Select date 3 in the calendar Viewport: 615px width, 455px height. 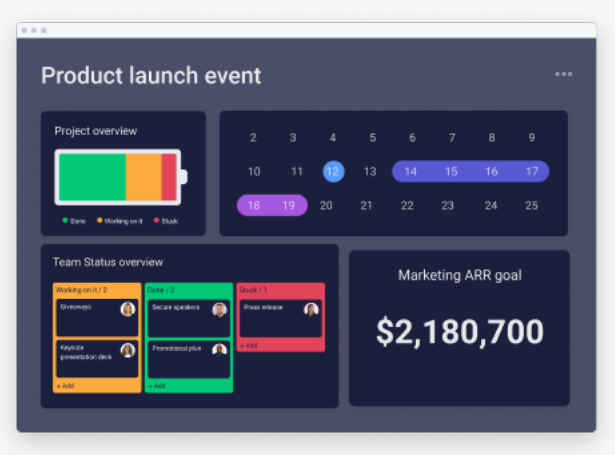pyautogui.click(x=293, y=138)
